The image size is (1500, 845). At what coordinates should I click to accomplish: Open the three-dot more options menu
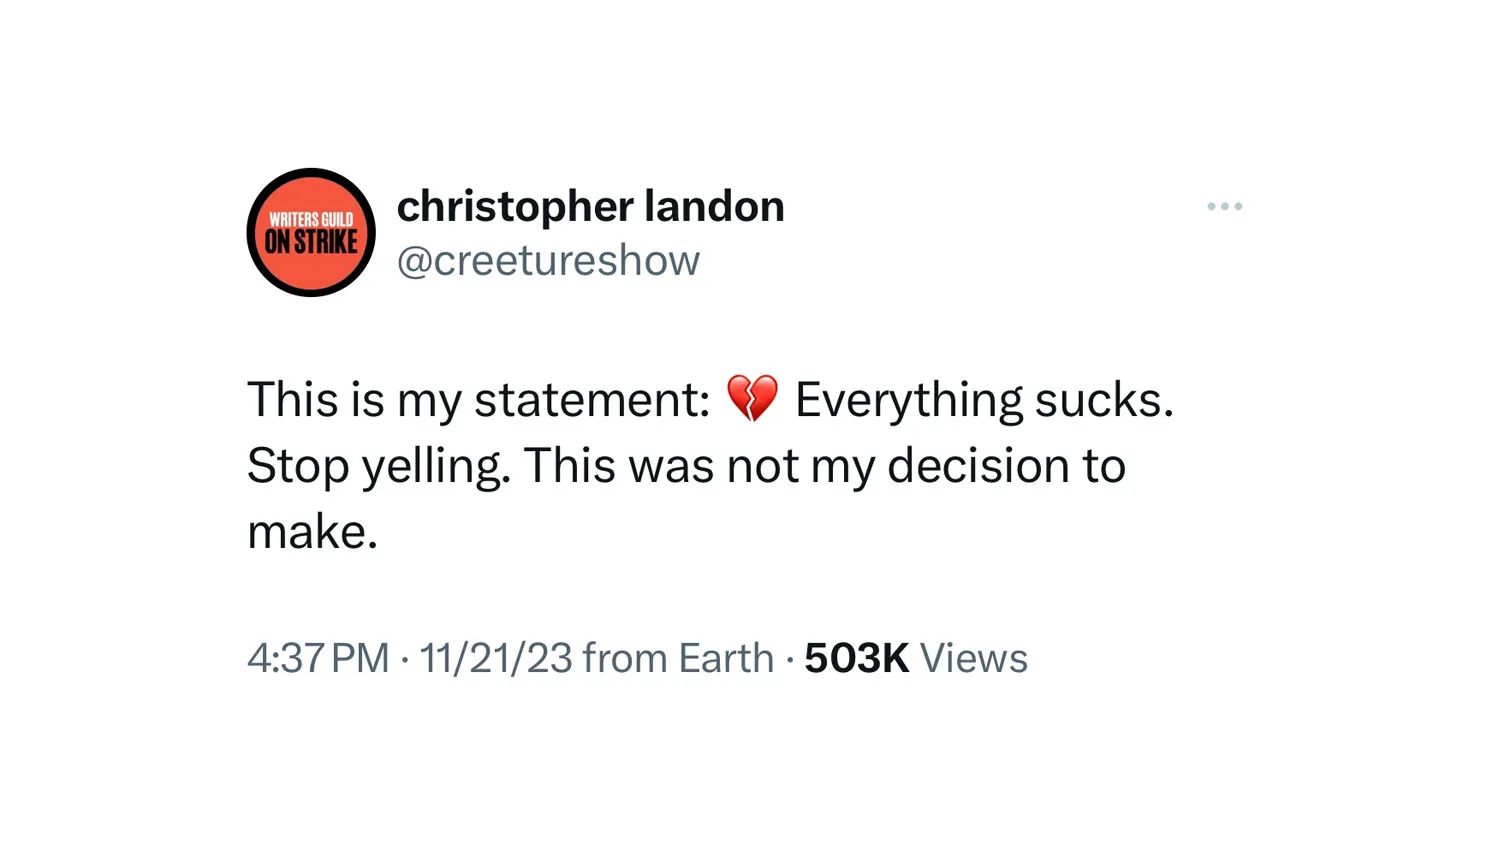click(1224, 207)
